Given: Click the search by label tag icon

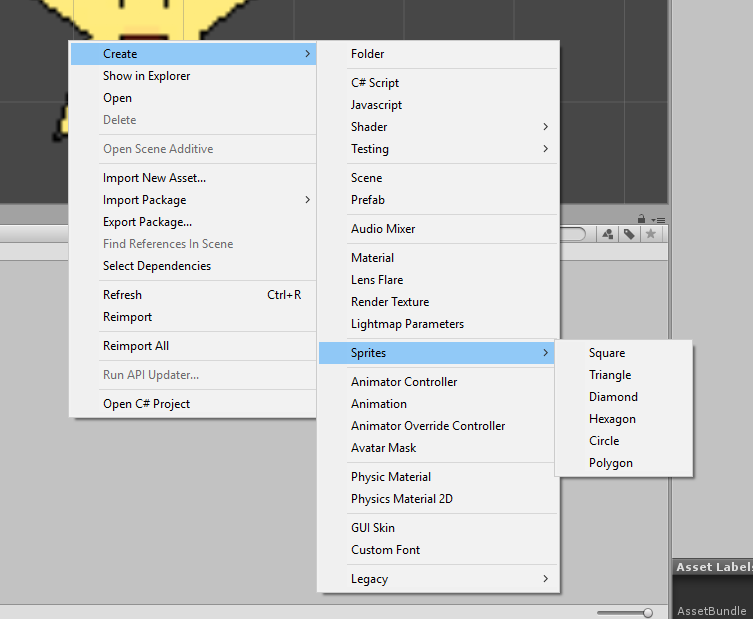Looking at the screenshot, I should pos(629,234).
